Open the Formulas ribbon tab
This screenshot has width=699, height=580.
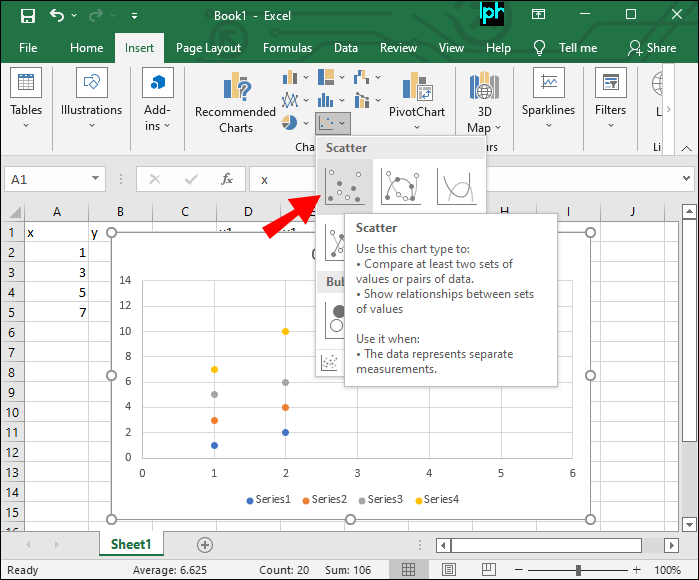(287, 48)
